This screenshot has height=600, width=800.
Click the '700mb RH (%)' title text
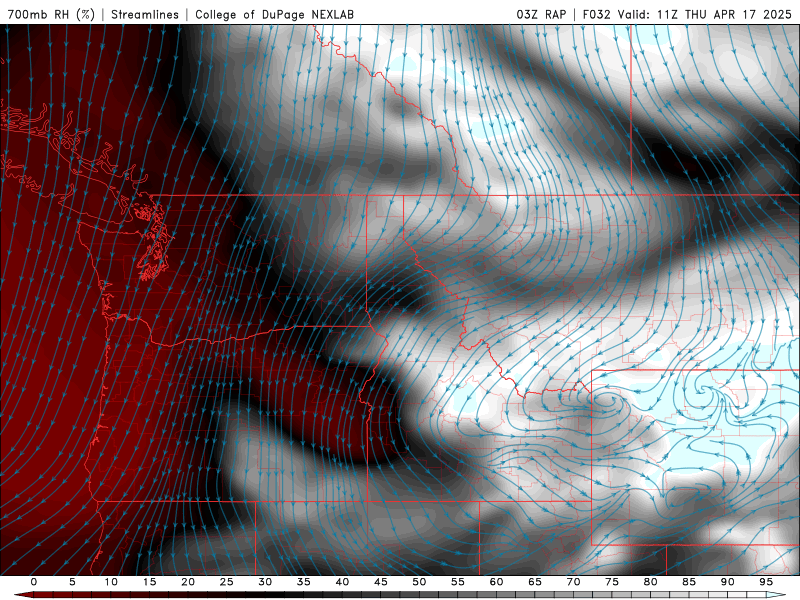(52, 14)
